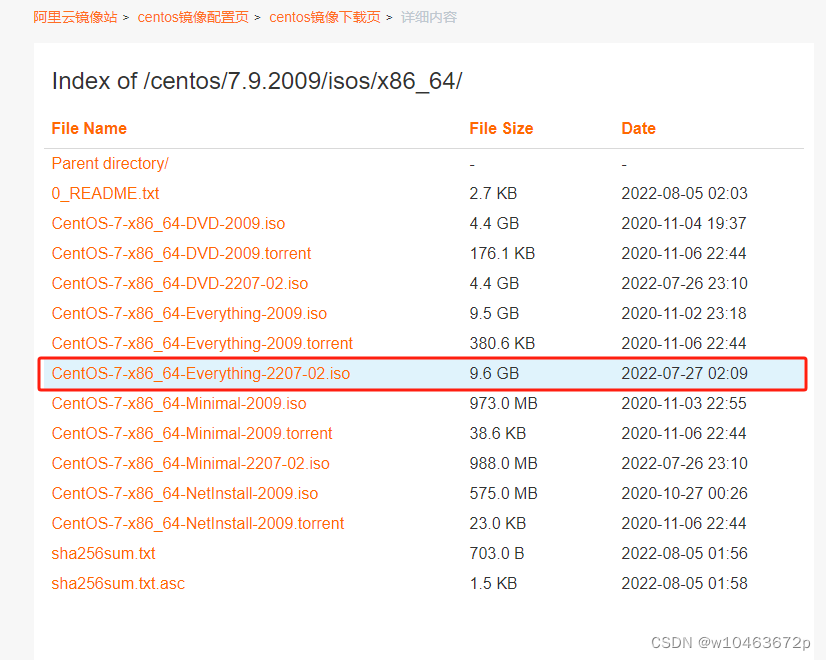
Task: Select the 380.6 KB size cell
Action: click(x=502, y=344)
